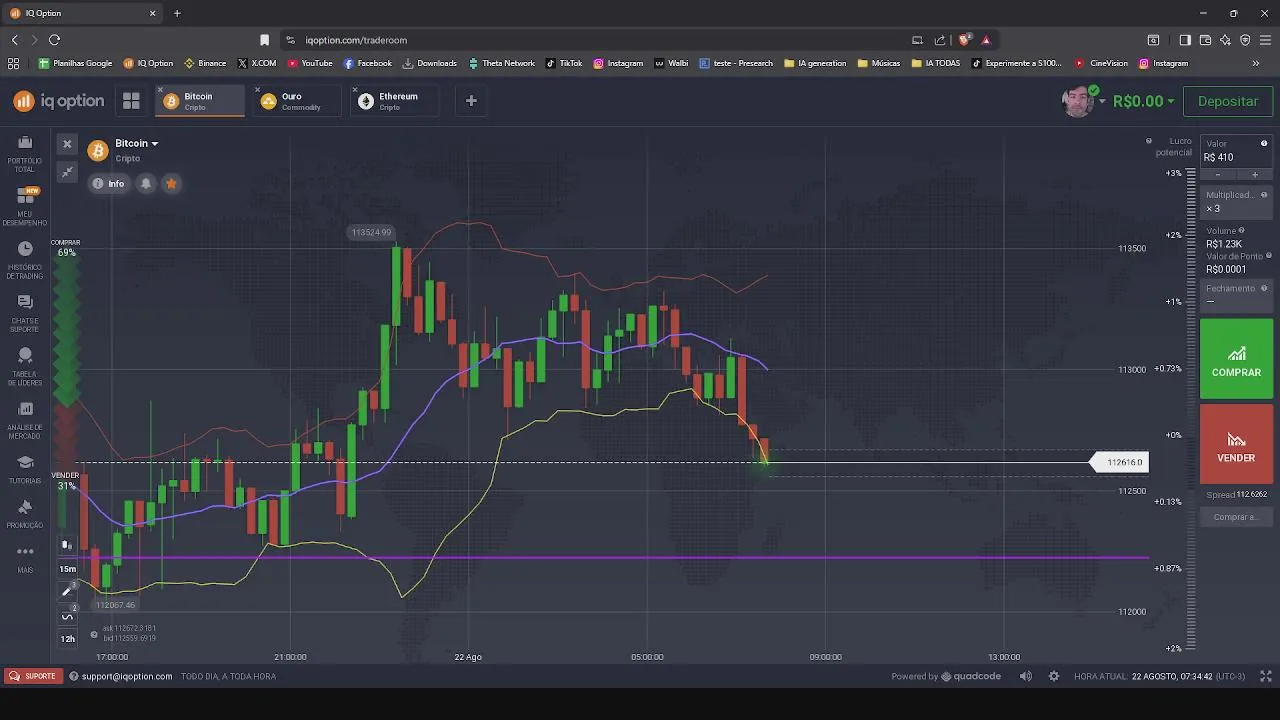1280x720 pixels.
Task: Add a new asset tab with plus
Action: pos(471,101)
